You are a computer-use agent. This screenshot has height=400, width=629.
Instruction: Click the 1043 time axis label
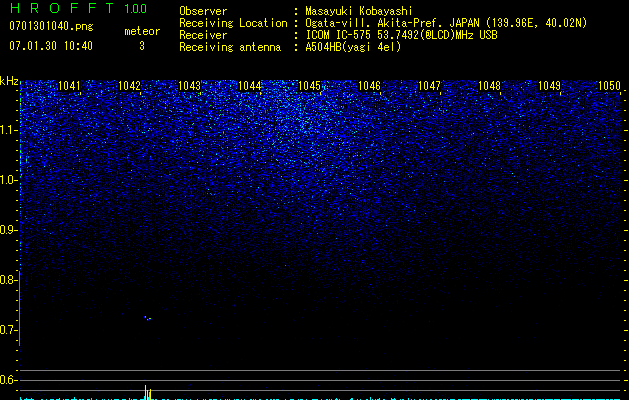tap(189, 86)
